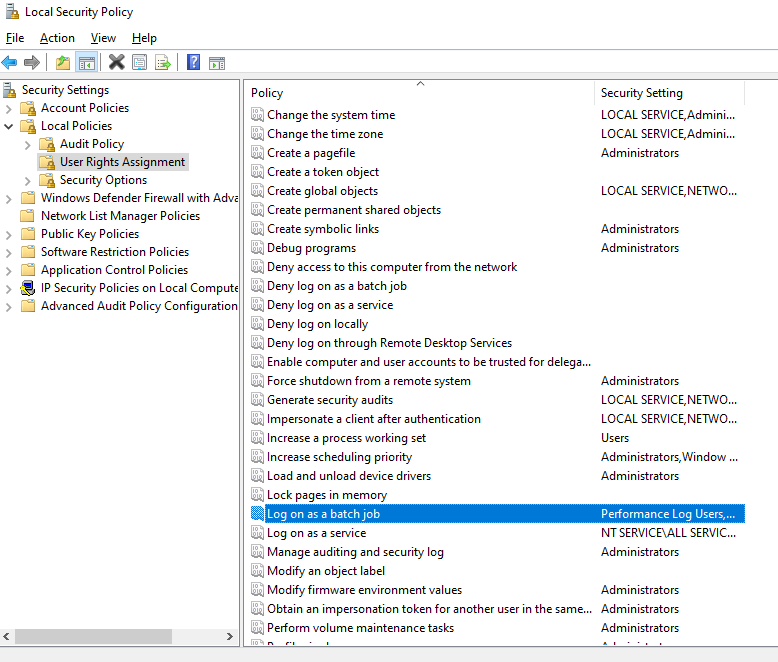Expand the IP Security Policies node
This screenshot has width=778, height=662.
coord(8,289)
